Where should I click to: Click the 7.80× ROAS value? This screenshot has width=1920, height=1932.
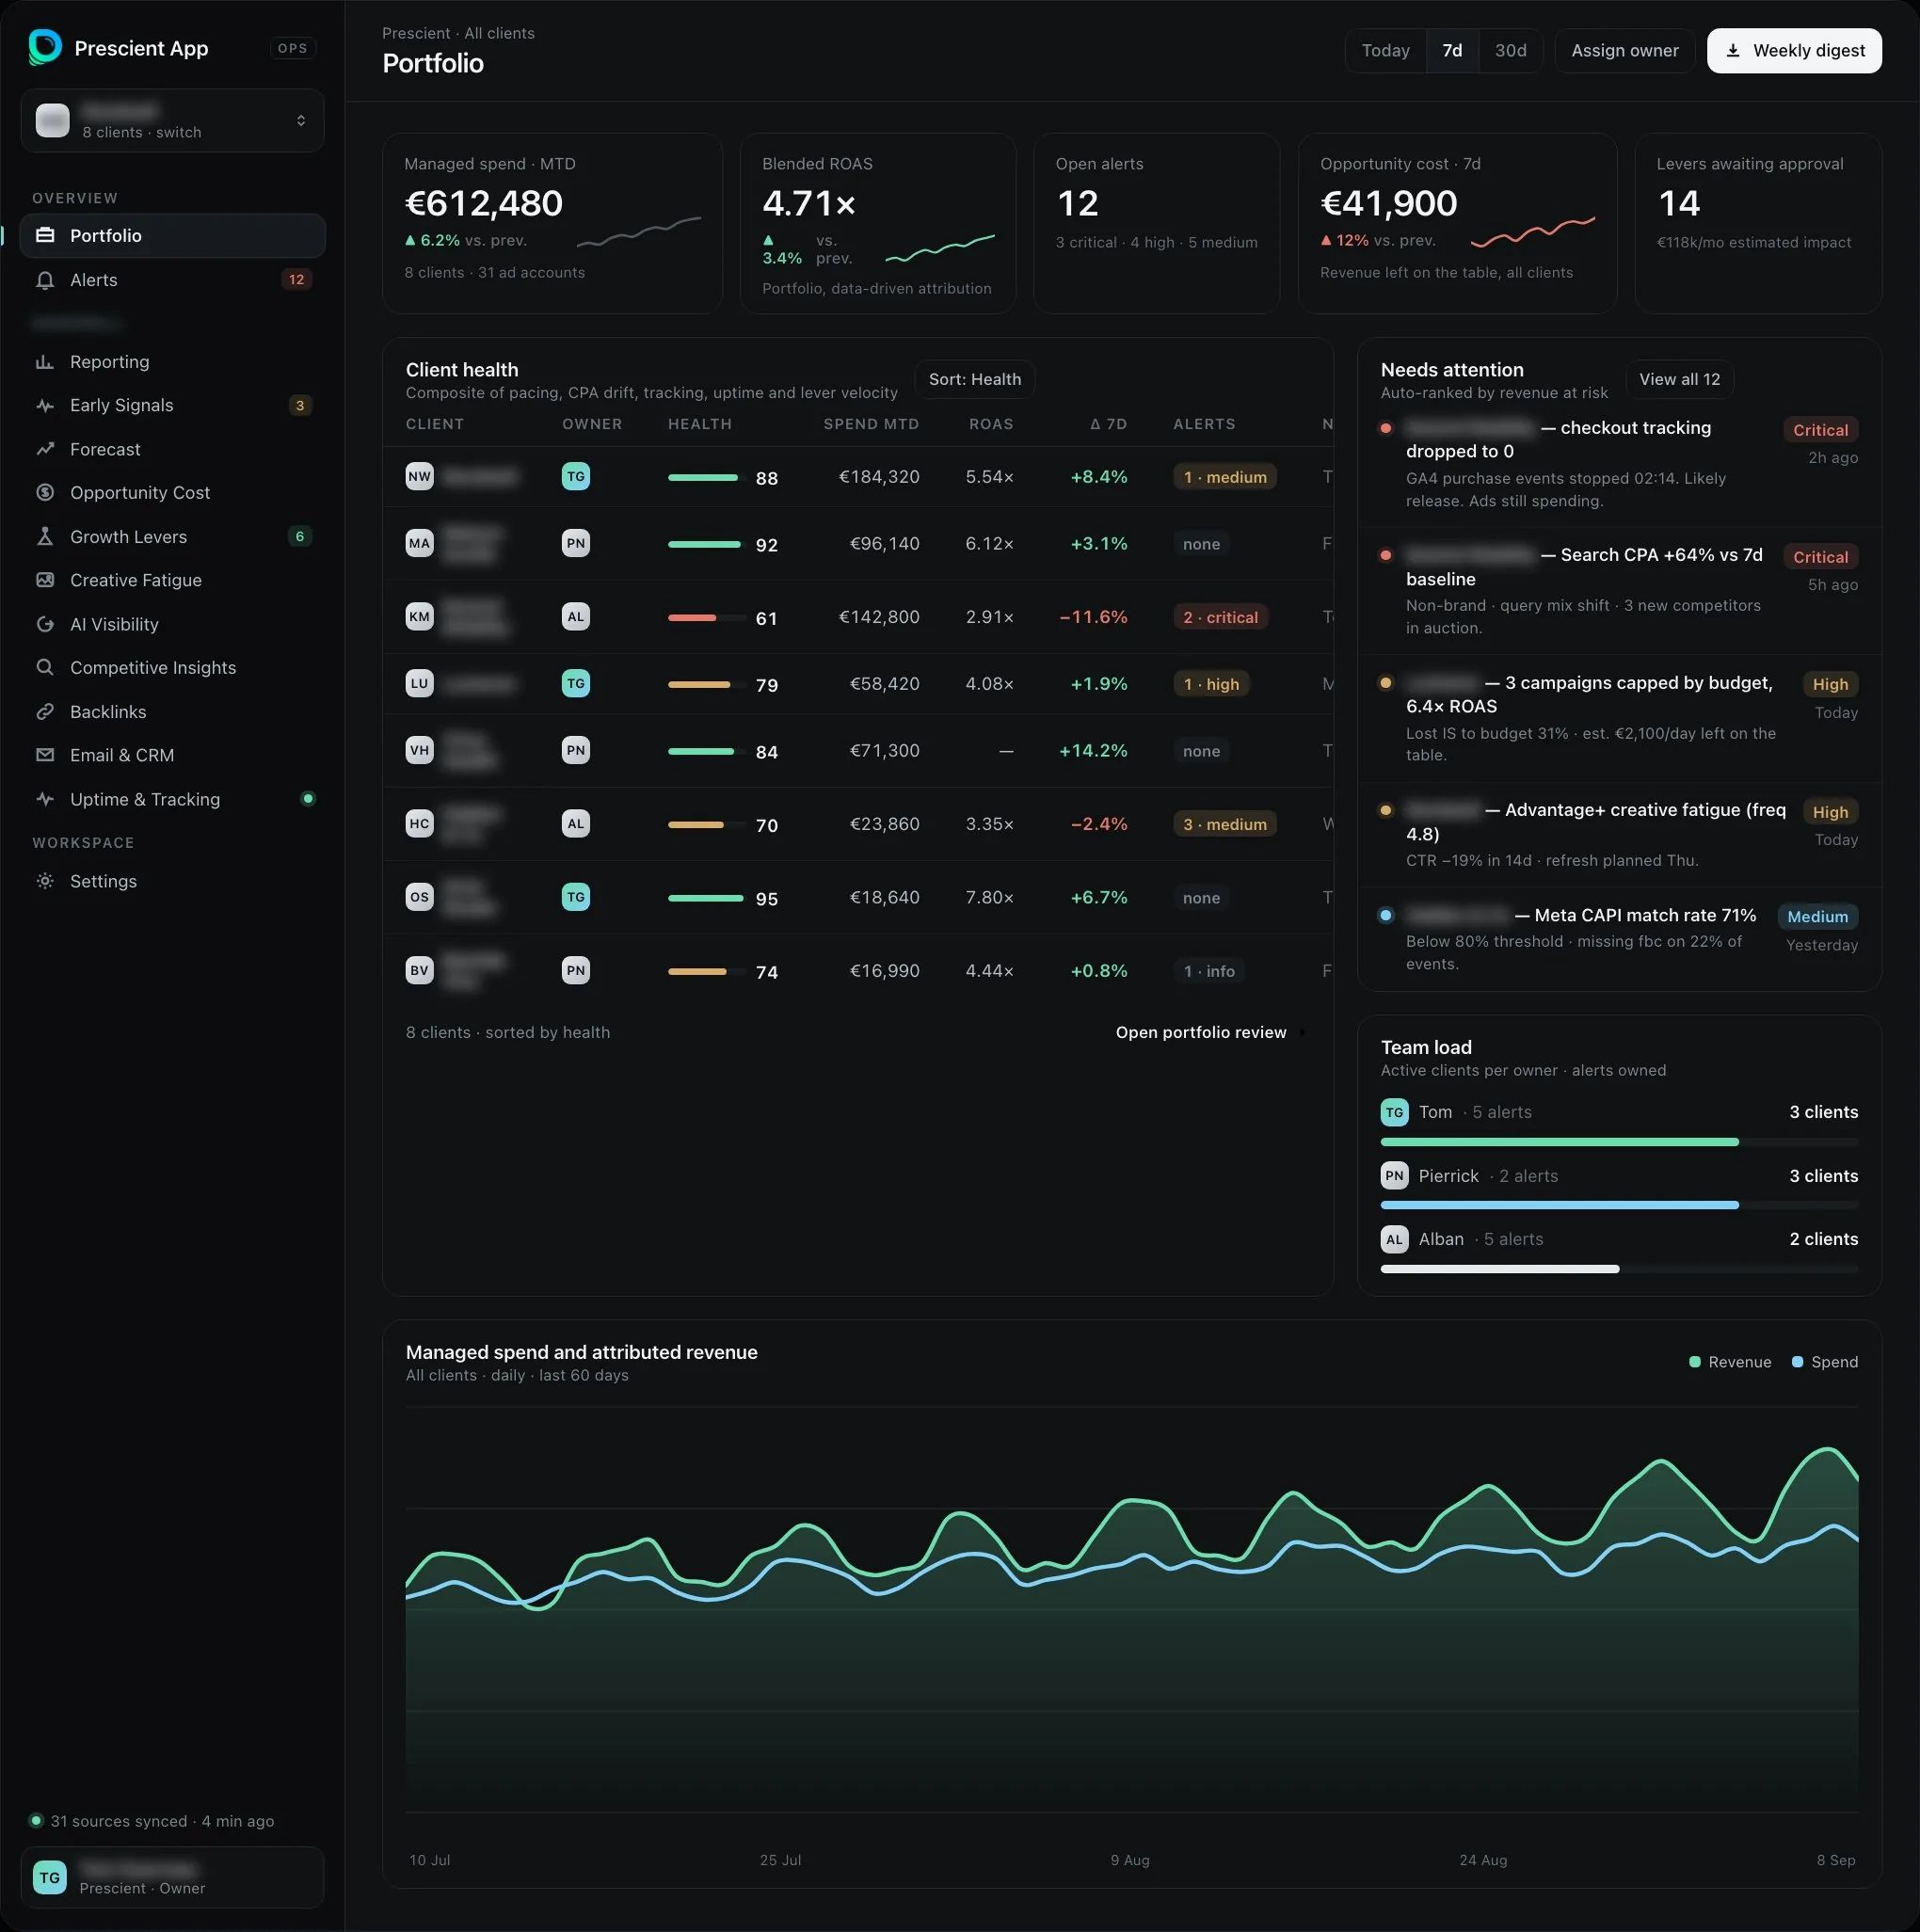tap(989, 898)
